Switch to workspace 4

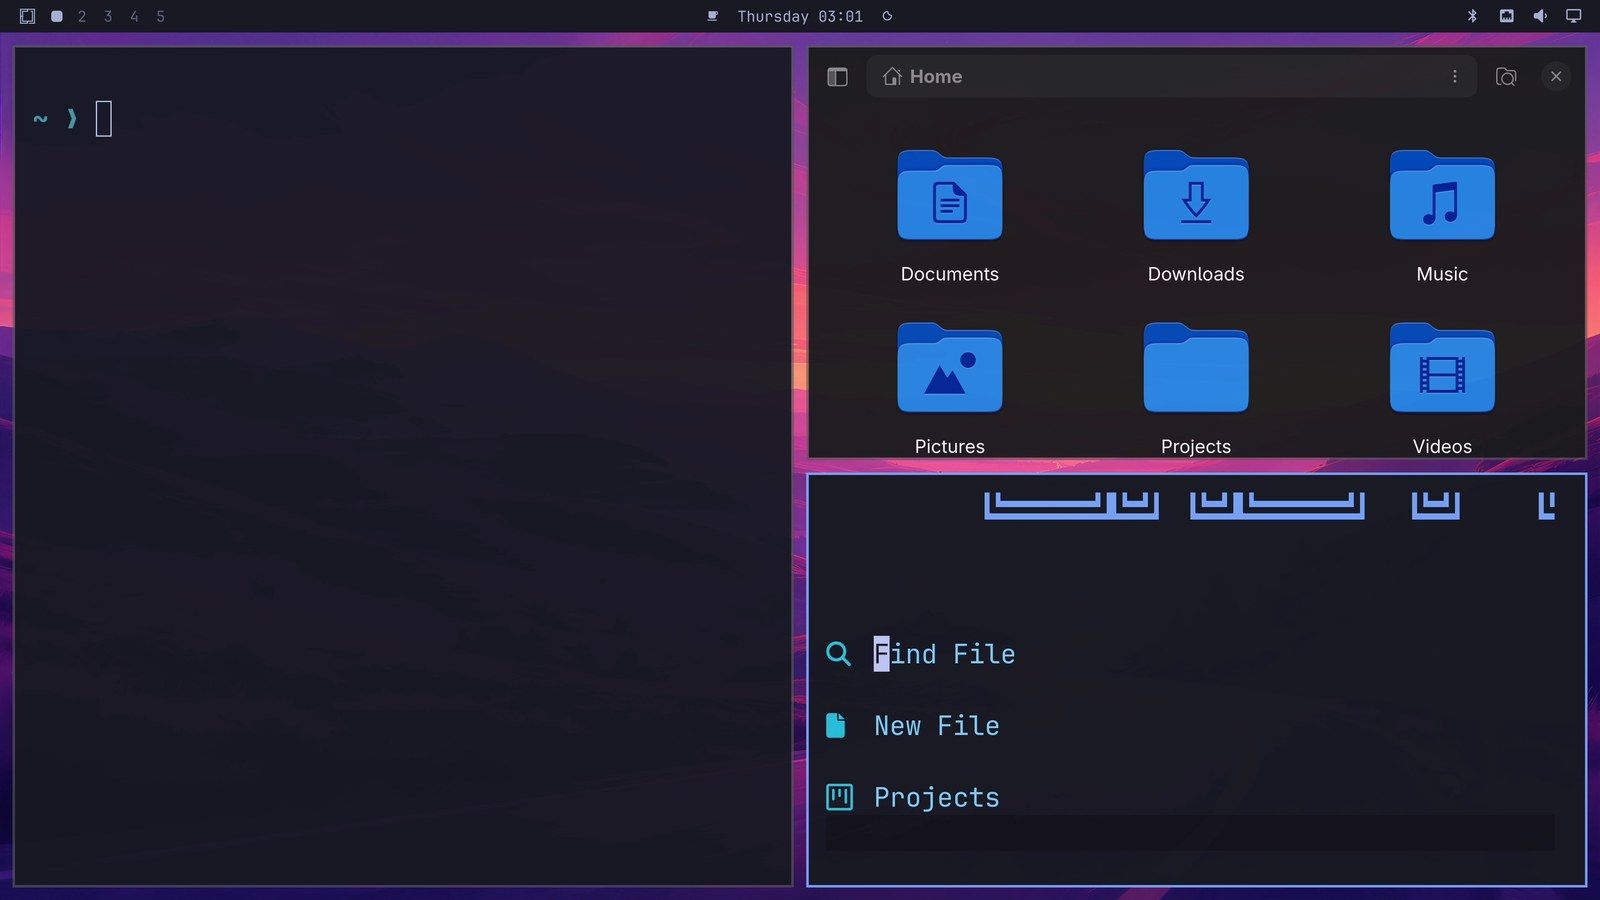click(x=134, y=16)
